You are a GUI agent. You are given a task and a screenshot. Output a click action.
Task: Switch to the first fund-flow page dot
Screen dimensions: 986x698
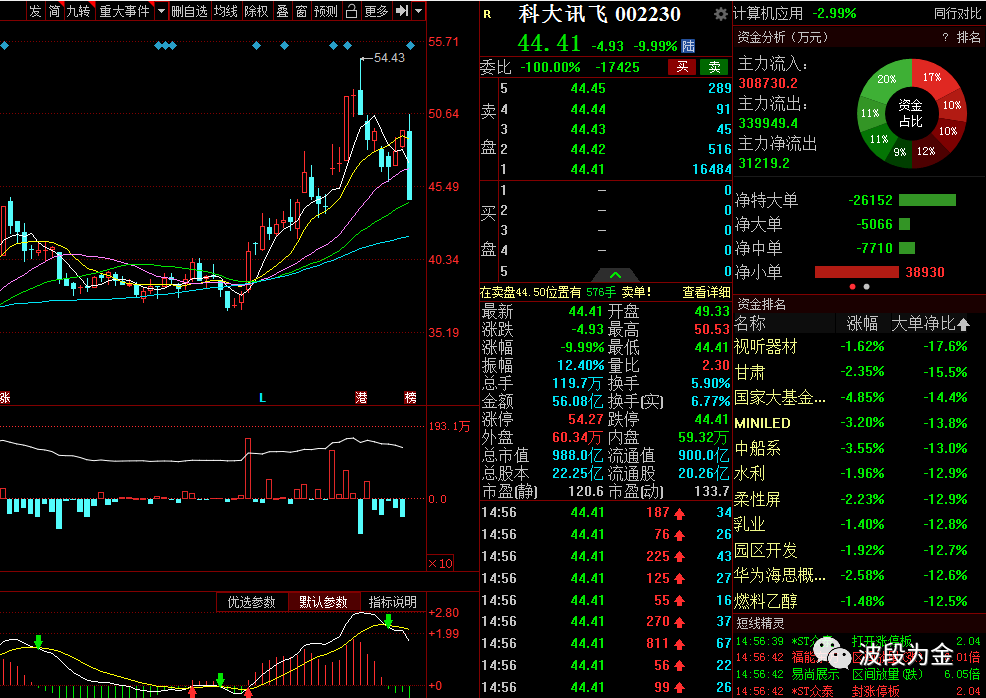pyautogui.click(x=853, y=287)
